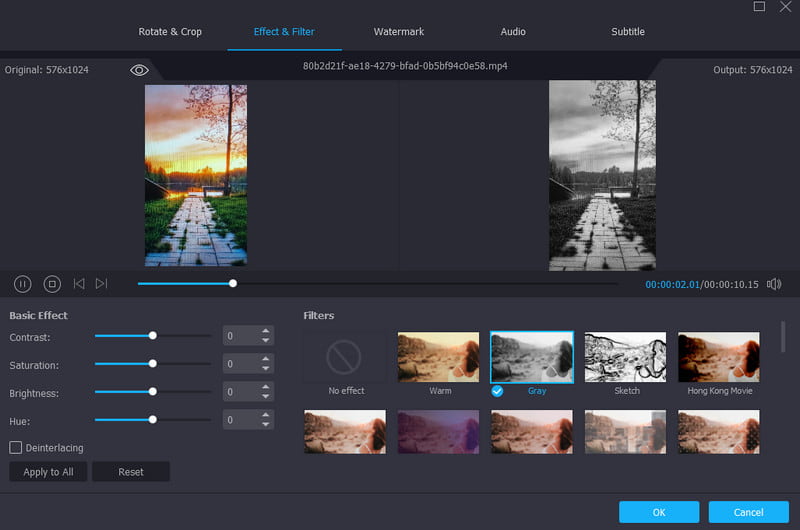Image resolution: width=800 pixels, height=530 pixels.
Task: Click the Filters panel scrollbar
Action: coord(782,337)
